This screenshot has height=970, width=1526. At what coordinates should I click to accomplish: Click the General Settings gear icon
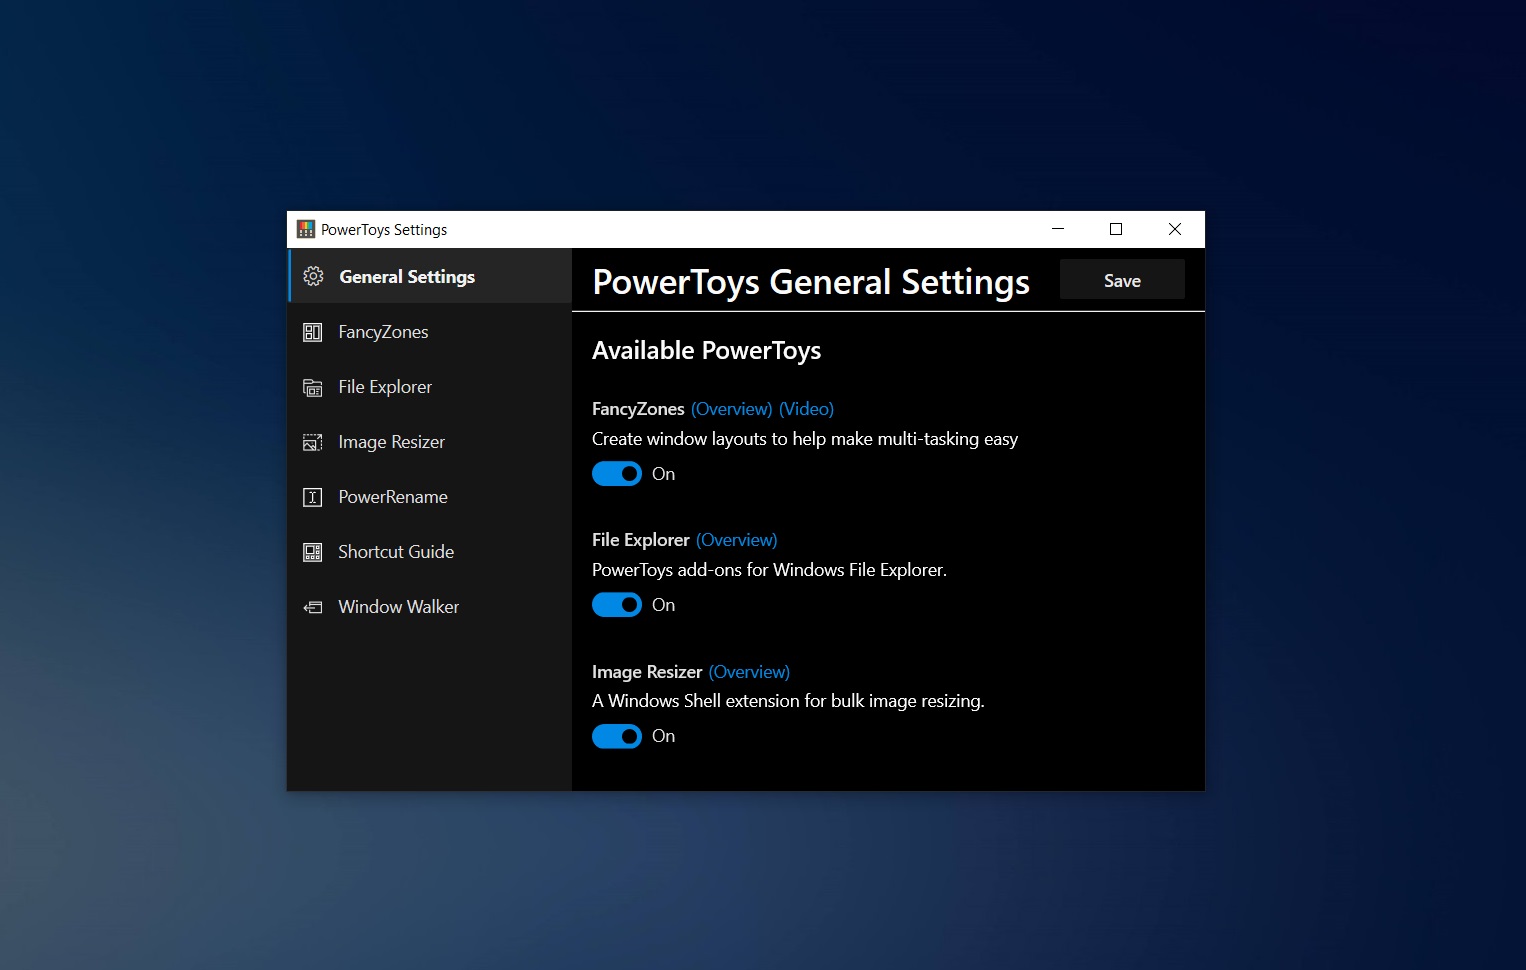[x=313, y=276]
